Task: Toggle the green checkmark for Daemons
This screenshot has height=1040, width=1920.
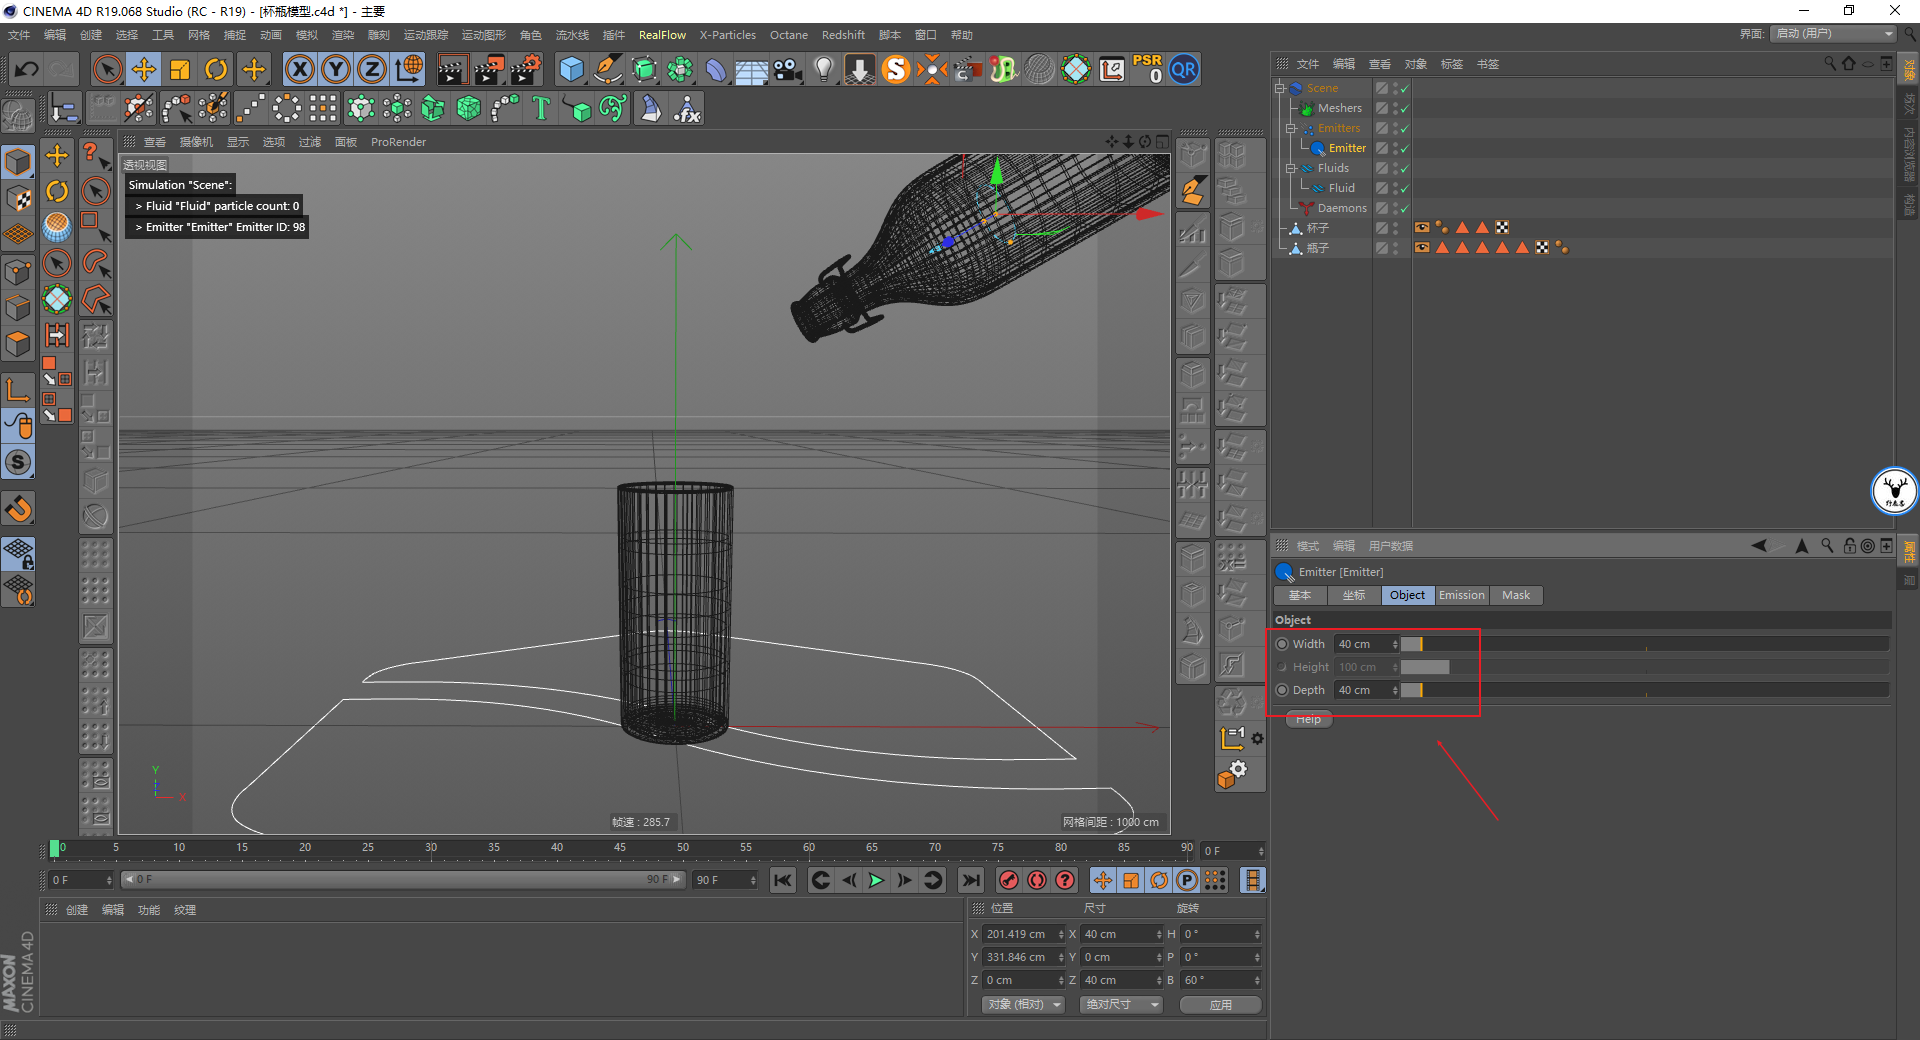Action: click(x=1404, y=209)
